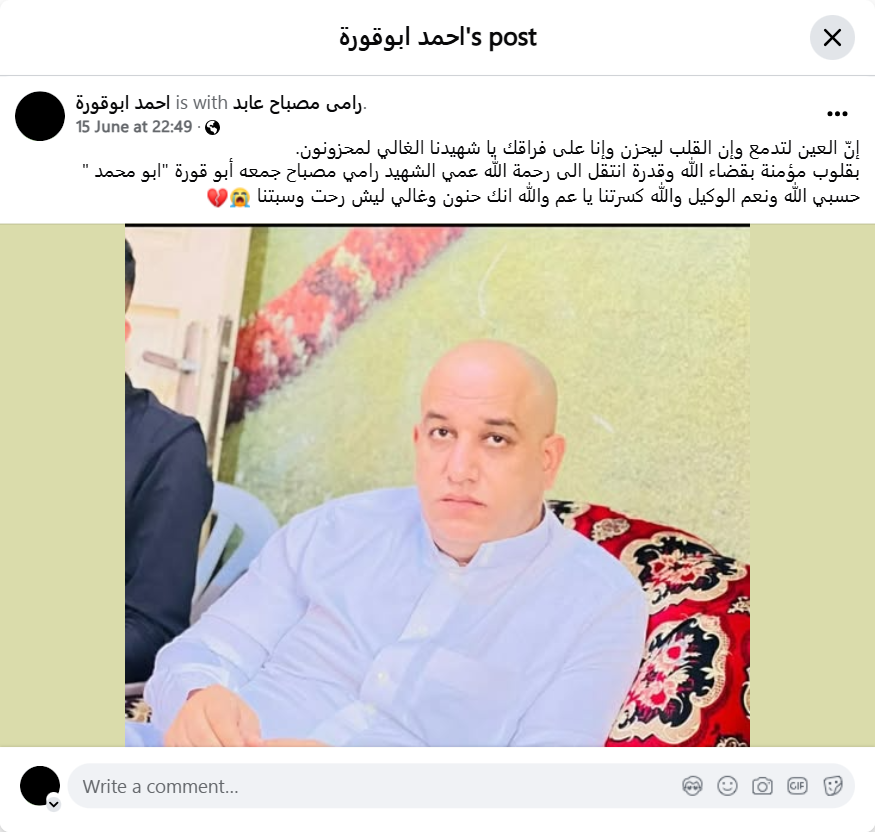The width and height of the screenshot is (875, 832).
Task: Close the post dialog with the X button
Action: click(832, 38)
